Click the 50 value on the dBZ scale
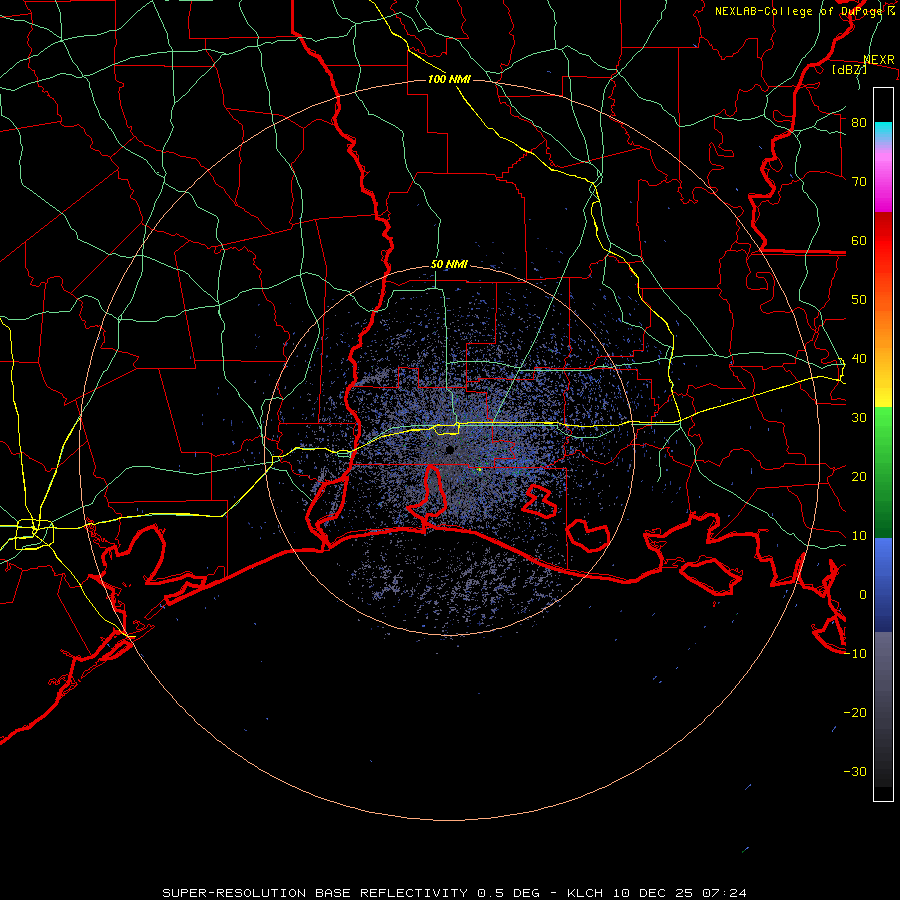 pyautogui.click(x=859, y=300)
